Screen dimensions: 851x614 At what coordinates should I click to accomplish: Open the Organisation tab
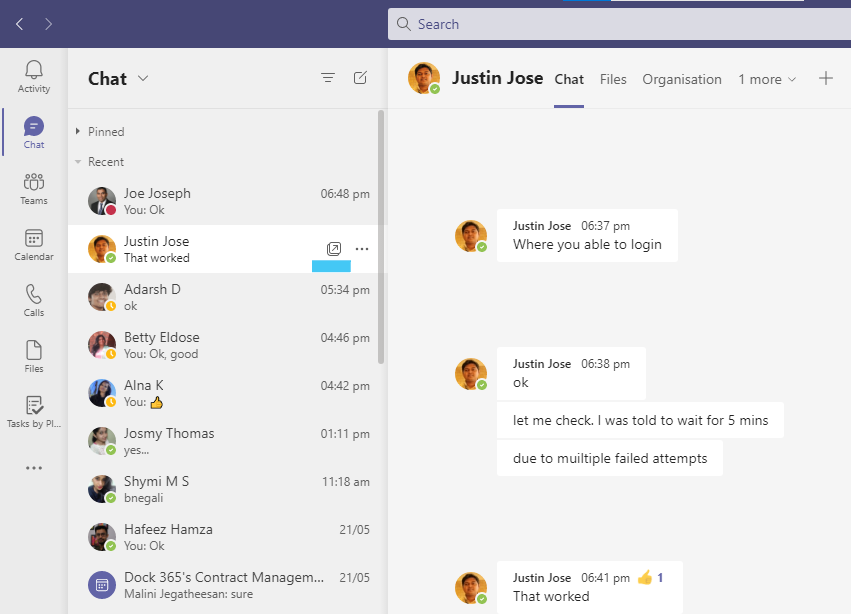(x=682, y=79)
